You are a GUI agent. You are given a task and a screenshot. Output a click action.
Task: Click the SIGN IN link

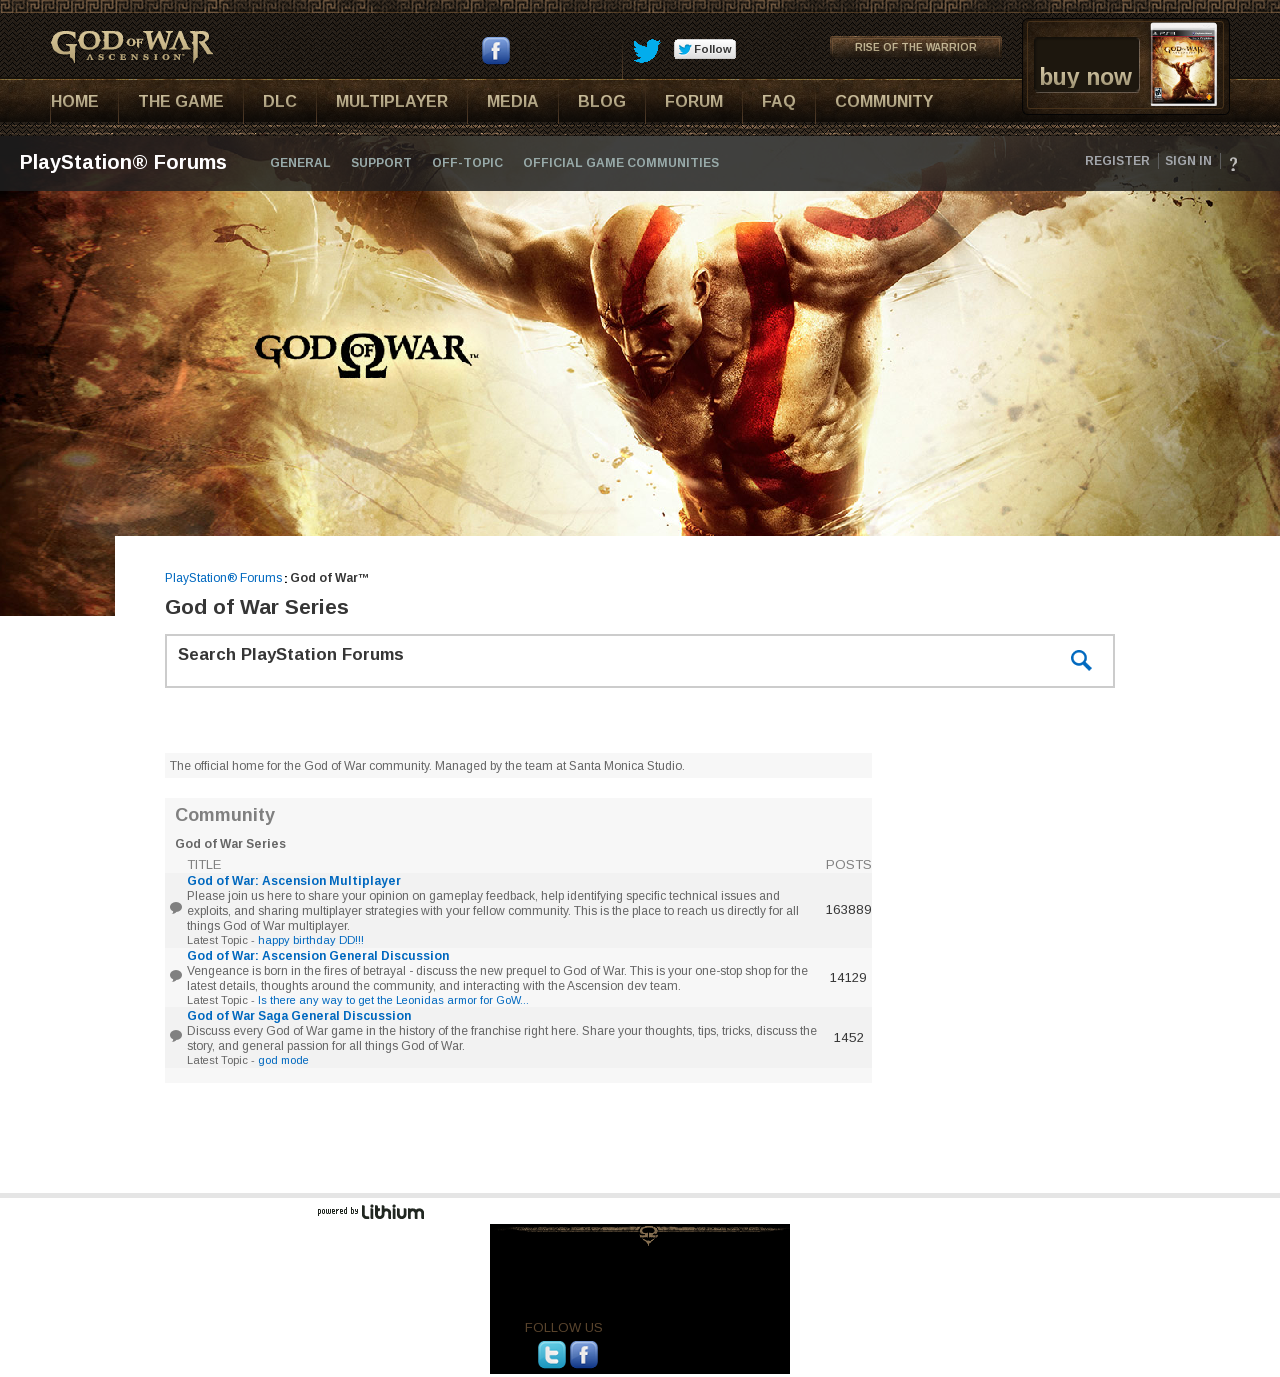pos(1188,161)
